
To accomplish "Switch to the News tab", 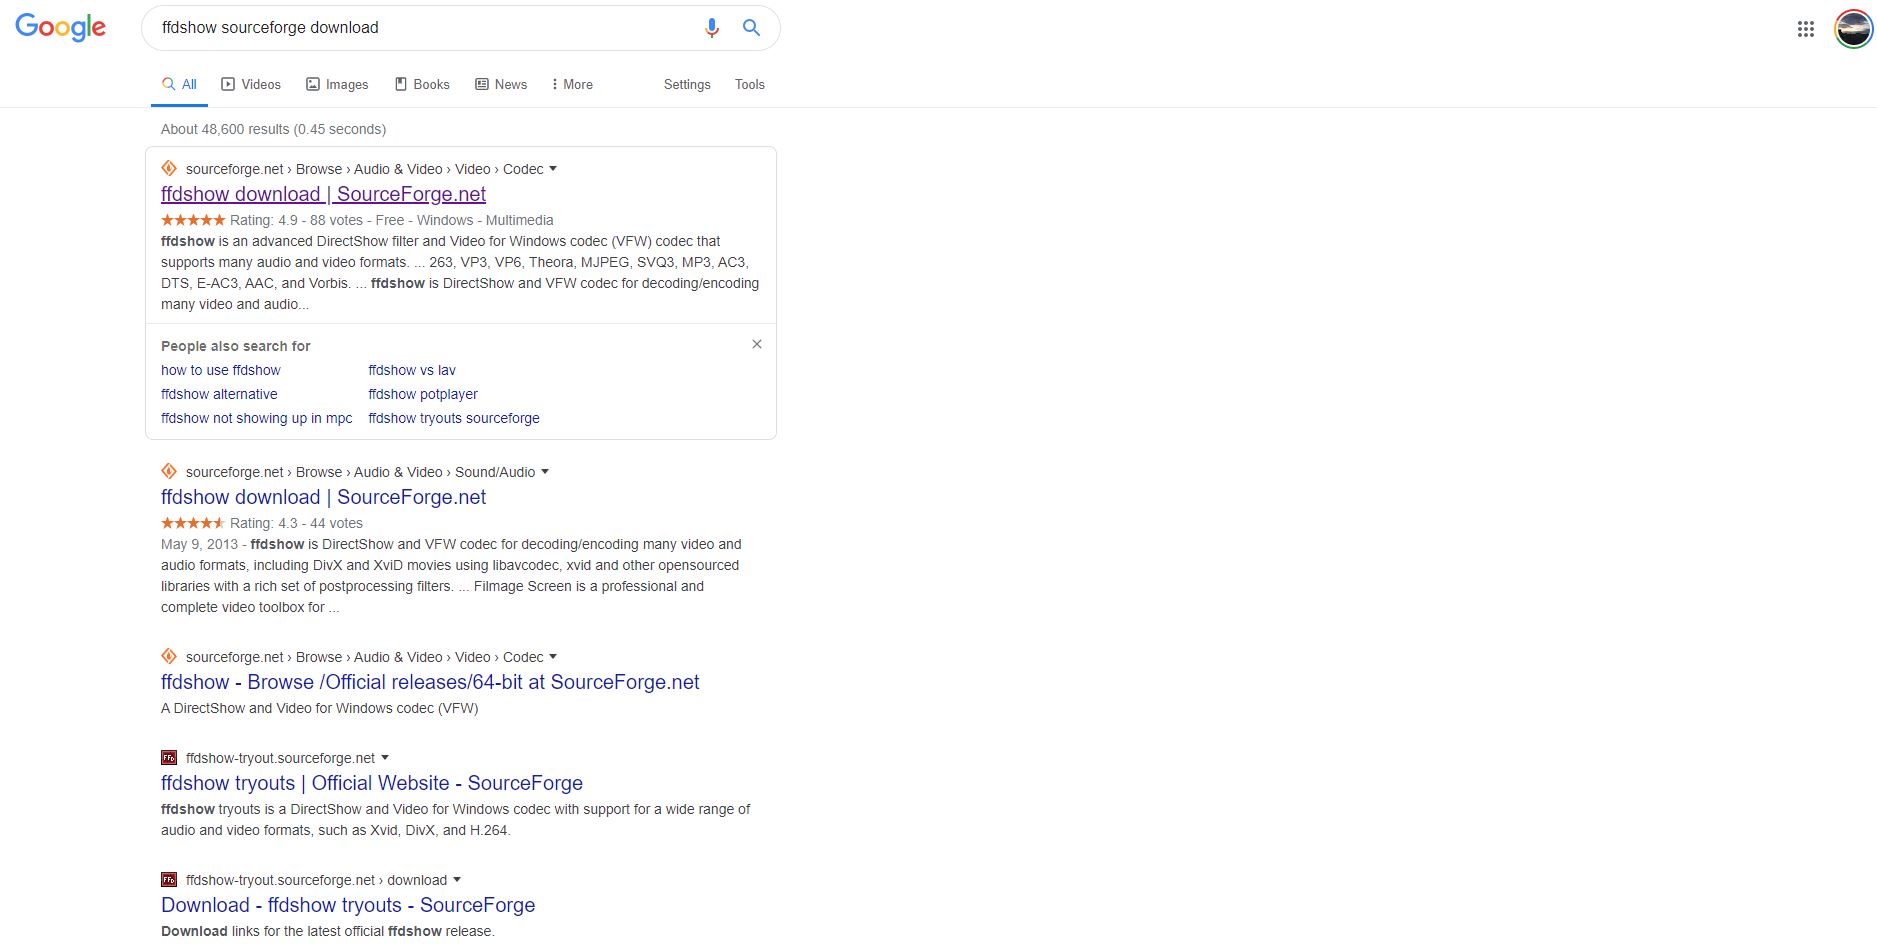I will [501, 84].
